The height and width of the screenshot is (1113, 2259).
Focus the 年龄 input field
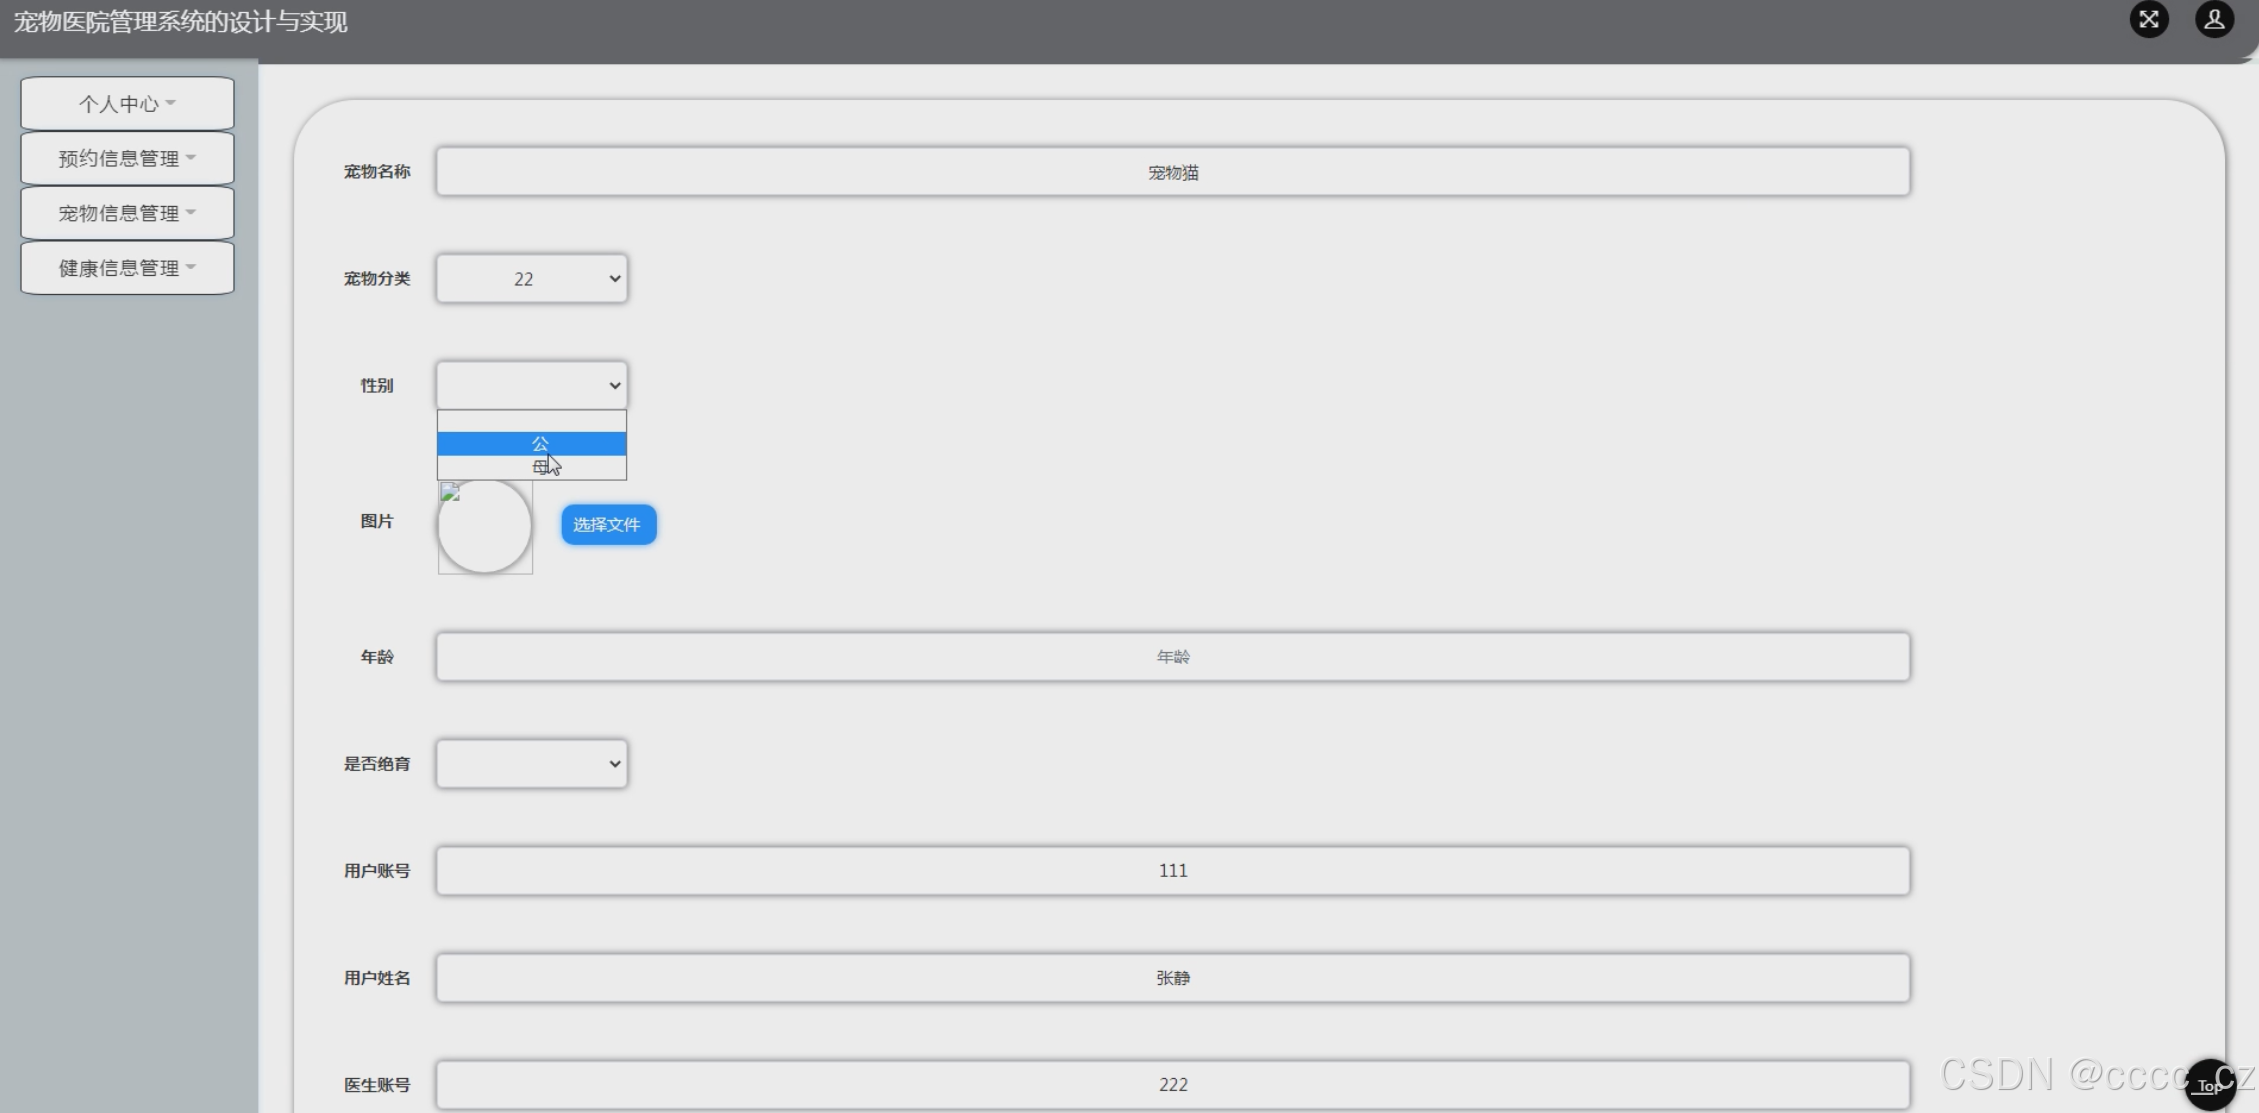tap(1172, 657)
